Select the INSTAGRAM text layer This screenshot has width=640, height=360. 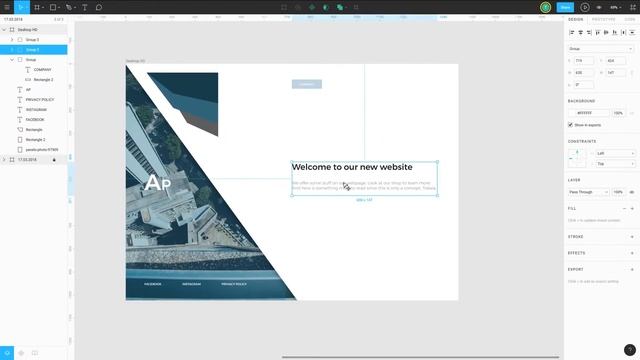[36, 110]
